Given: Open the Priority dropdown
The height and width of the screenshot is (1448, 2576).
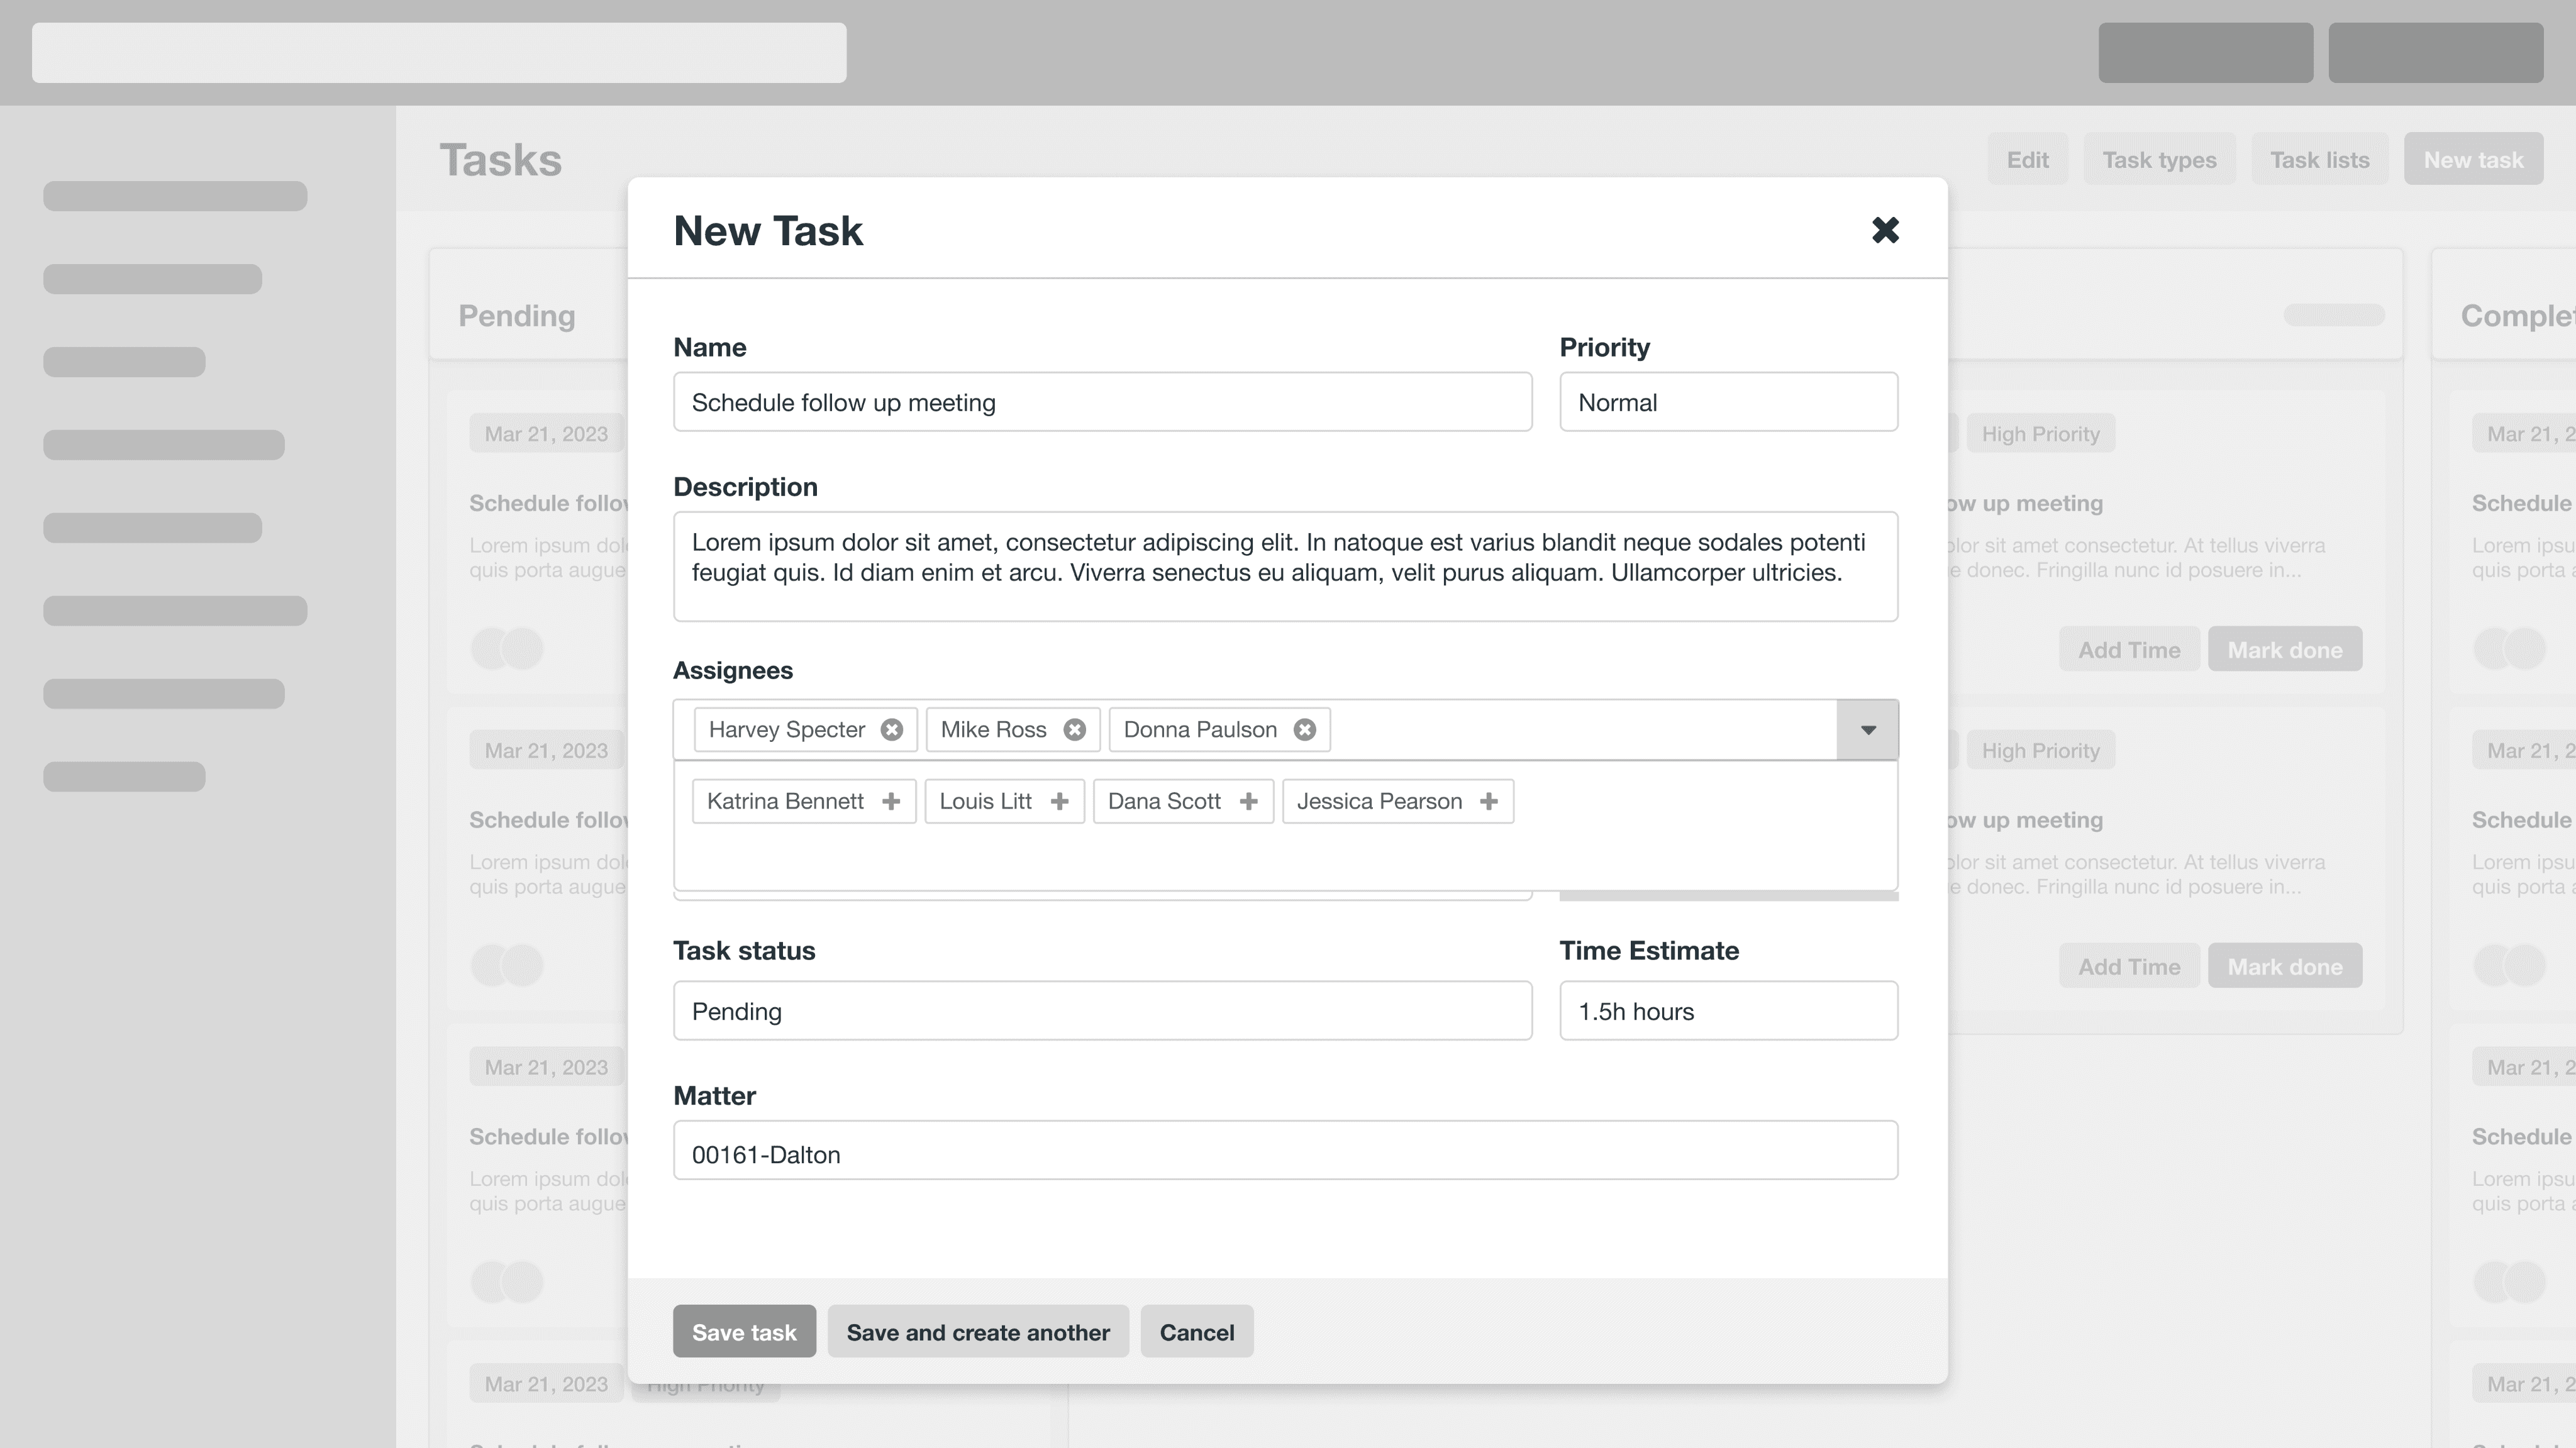Looking at the screenshot, I should pos(1727,403).
